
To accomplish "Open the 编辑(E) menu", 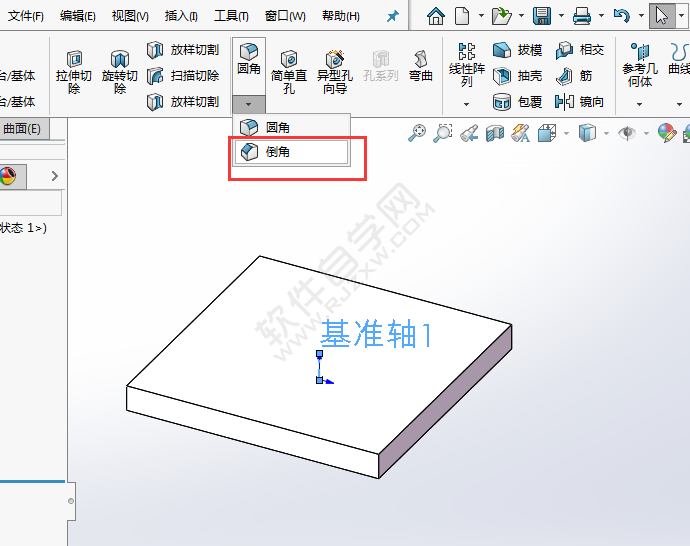I will coord(77,16).
